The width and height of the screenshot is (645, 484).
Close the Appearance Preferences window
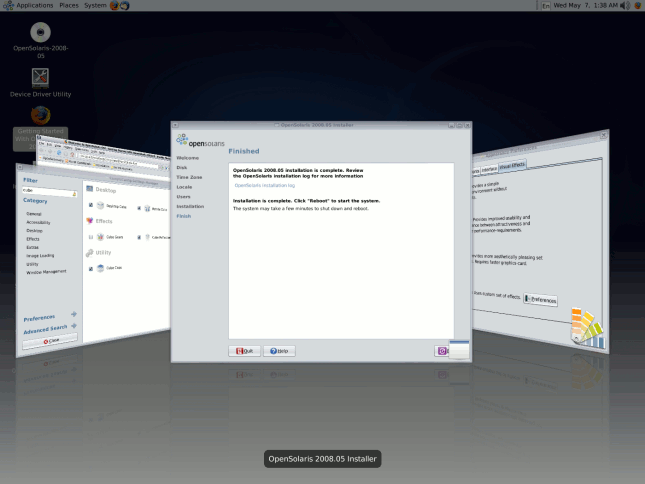click(x=603, y=135)
